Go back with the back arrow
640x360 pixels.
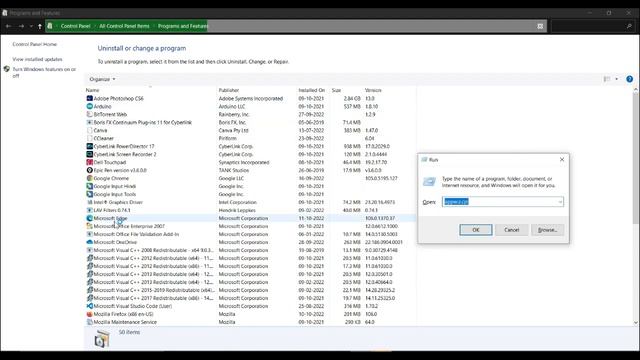tap(8, 26)
